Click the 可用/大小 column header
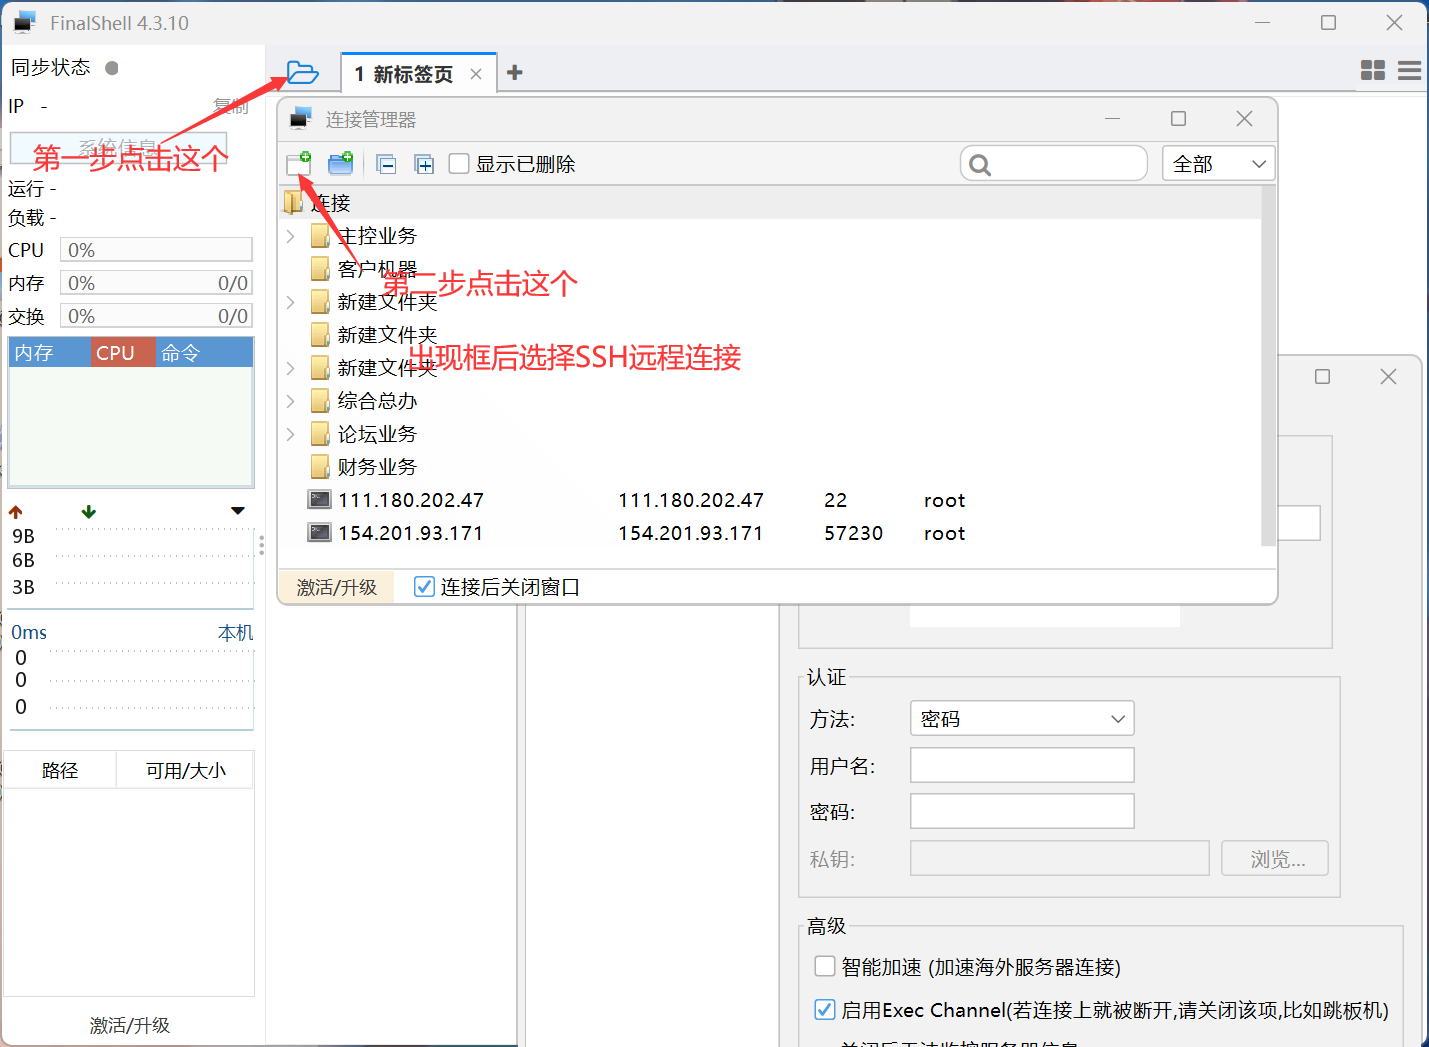 [x=185, y=770]
